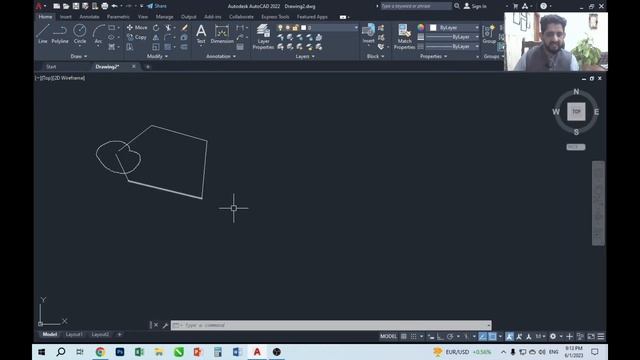Open status bar Customization menu
The width and height of the screenshot is (640, 360).
click(x=601, y=336)
